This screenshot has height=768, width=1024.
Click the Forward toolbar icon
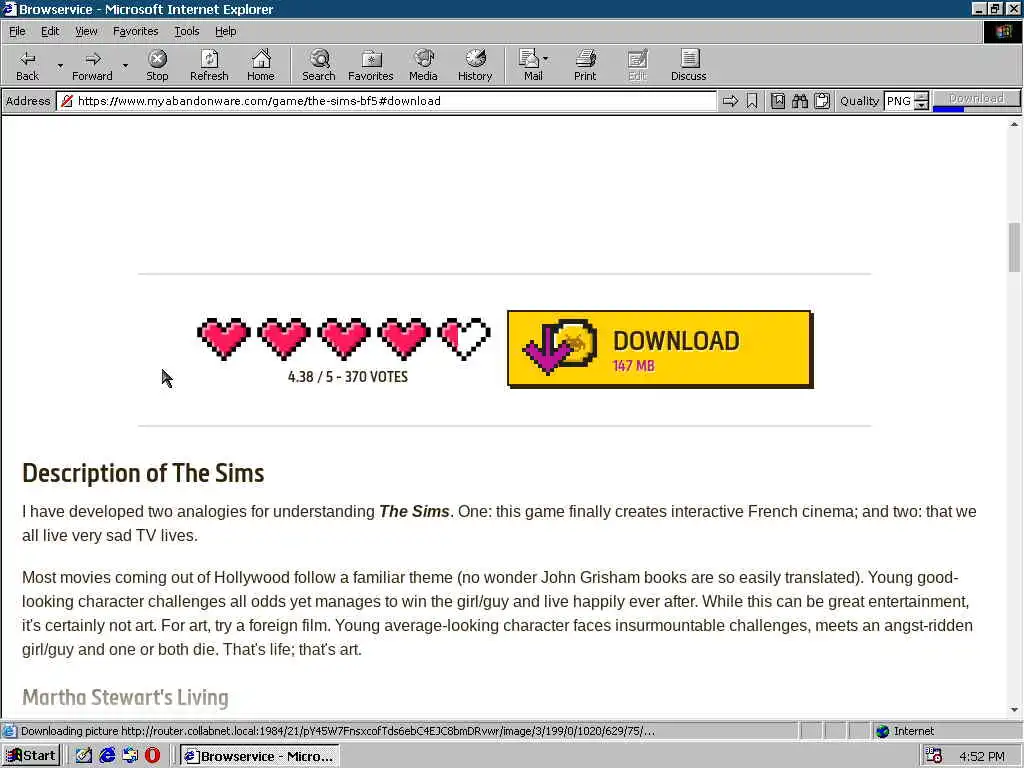pyautogui.click(x=92, y=65)
